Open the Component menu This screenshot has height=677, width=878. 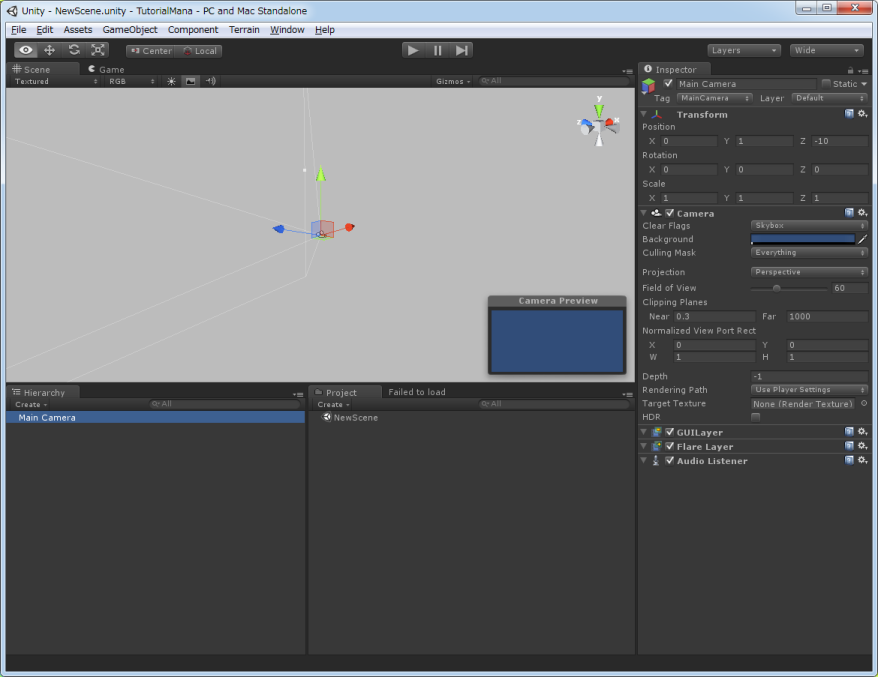(193, 30)
